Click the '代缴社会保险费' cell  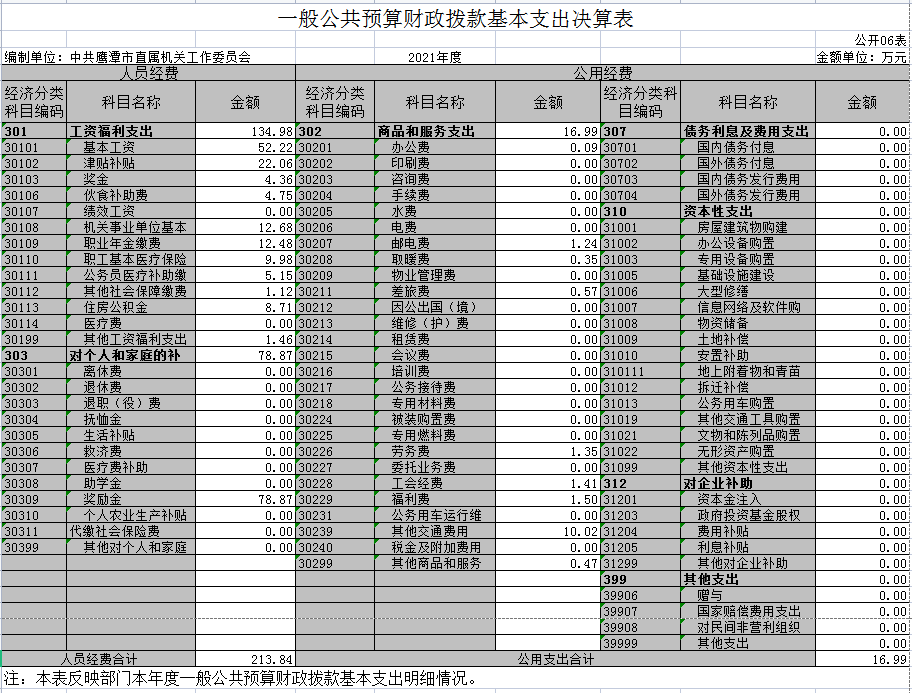[131, 531]
